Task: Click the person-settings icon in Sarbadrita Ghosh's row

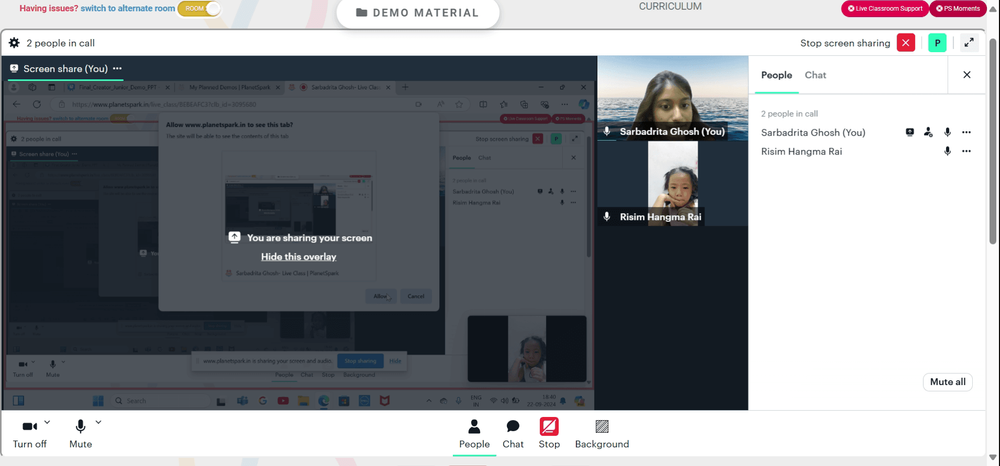Action: (929, 132)
